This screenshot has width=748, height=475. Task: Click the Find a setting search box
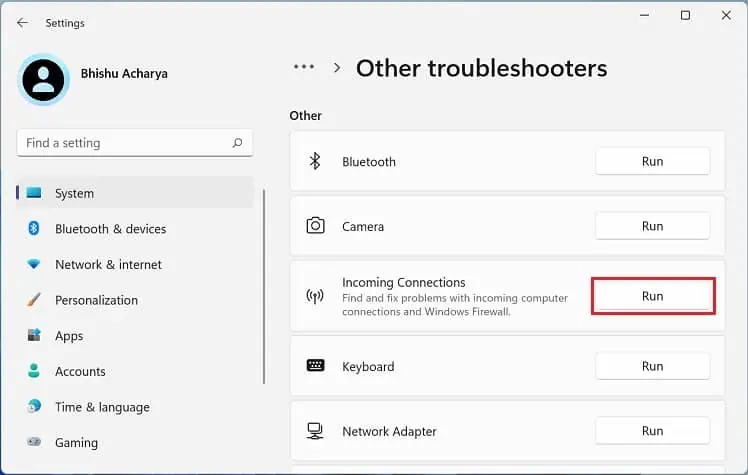125,143
